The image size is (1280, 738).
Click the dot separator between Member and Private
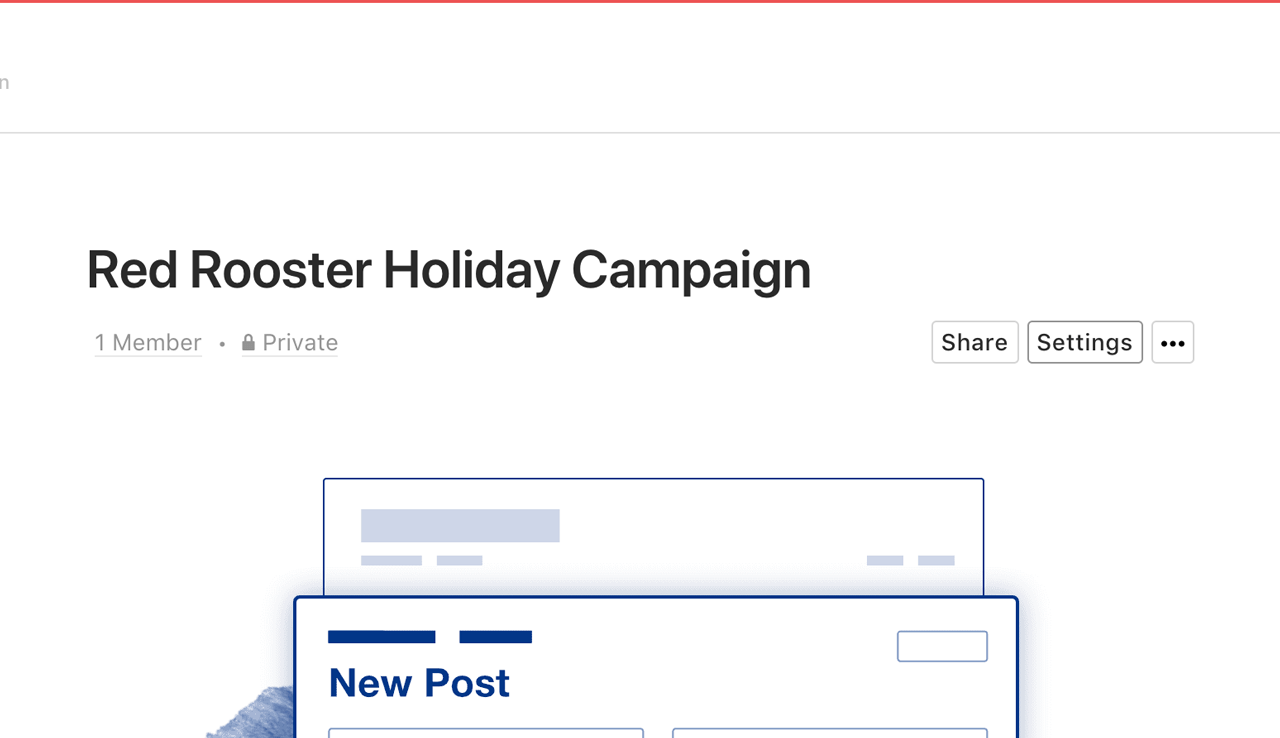pos(222,344)
